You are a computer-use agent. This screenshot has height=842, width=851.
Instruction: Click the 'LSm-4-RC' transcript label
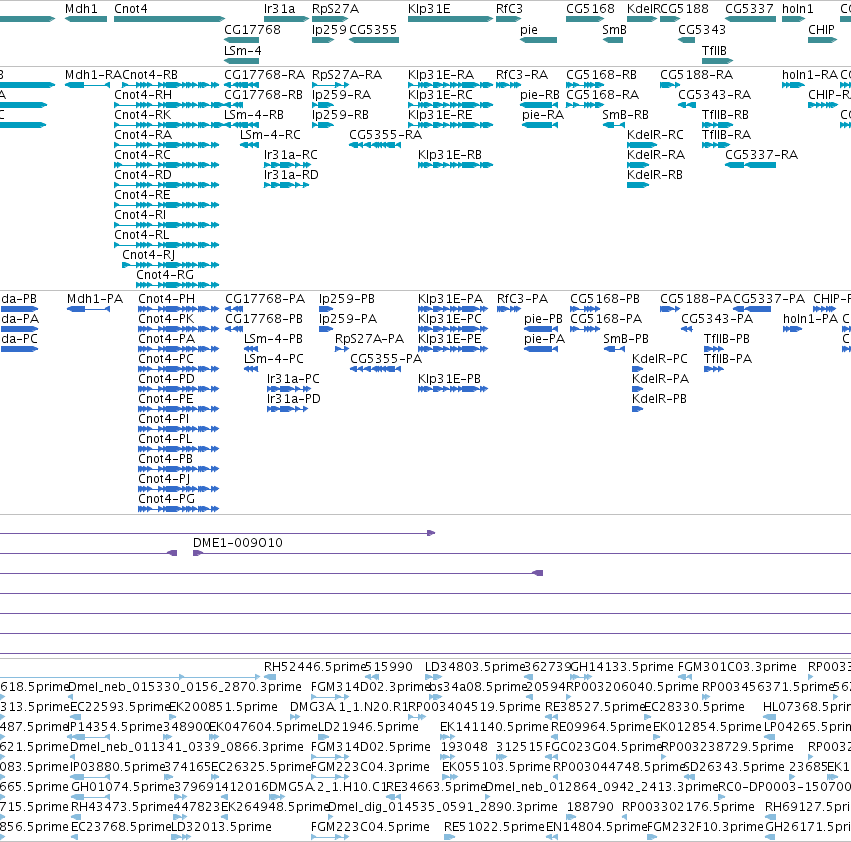tap(270, 135)
